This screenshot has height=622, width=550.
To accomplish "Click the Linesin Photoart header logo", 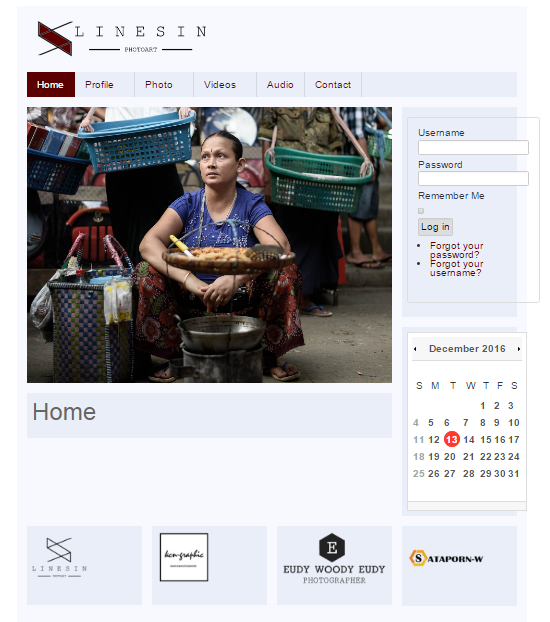I will coord(122,38).
